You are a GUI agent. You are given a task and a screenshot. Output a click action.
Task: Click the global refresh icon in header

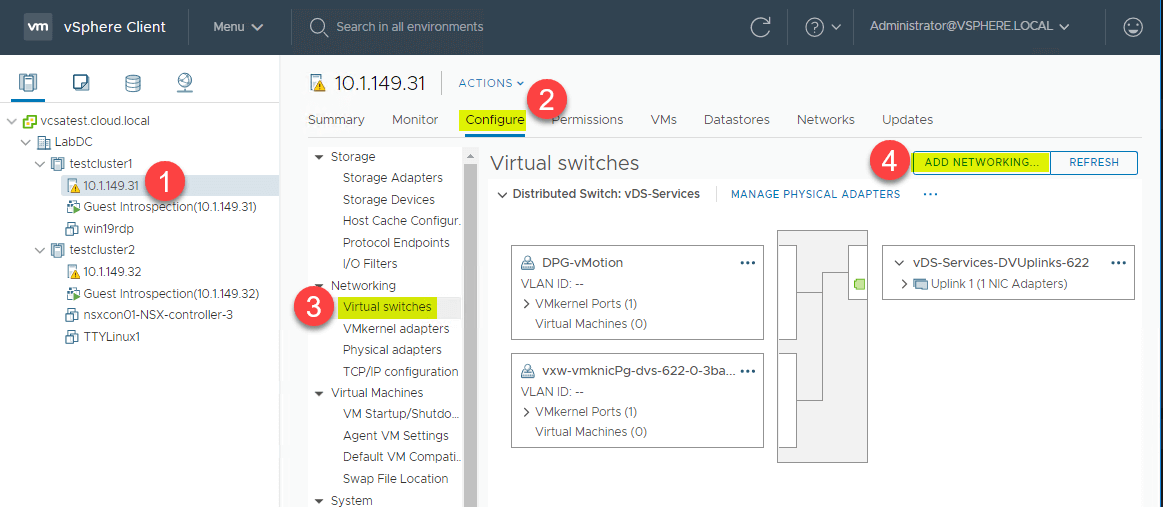tap(760, 27)
